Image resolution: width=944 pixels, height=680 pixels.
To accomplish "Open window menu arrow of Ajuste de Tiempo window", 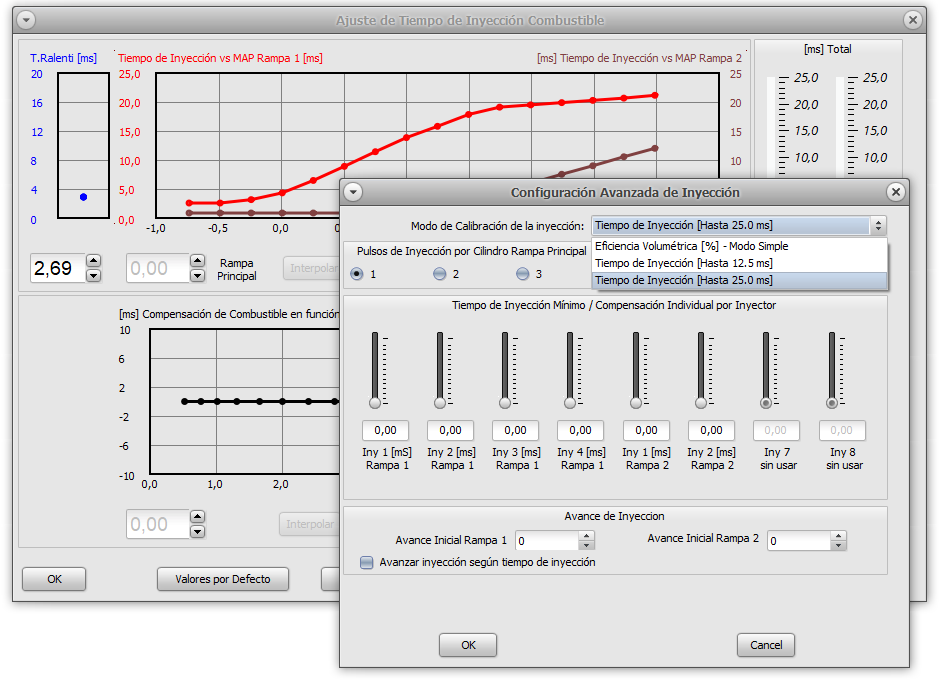I will tap(26, 20).
